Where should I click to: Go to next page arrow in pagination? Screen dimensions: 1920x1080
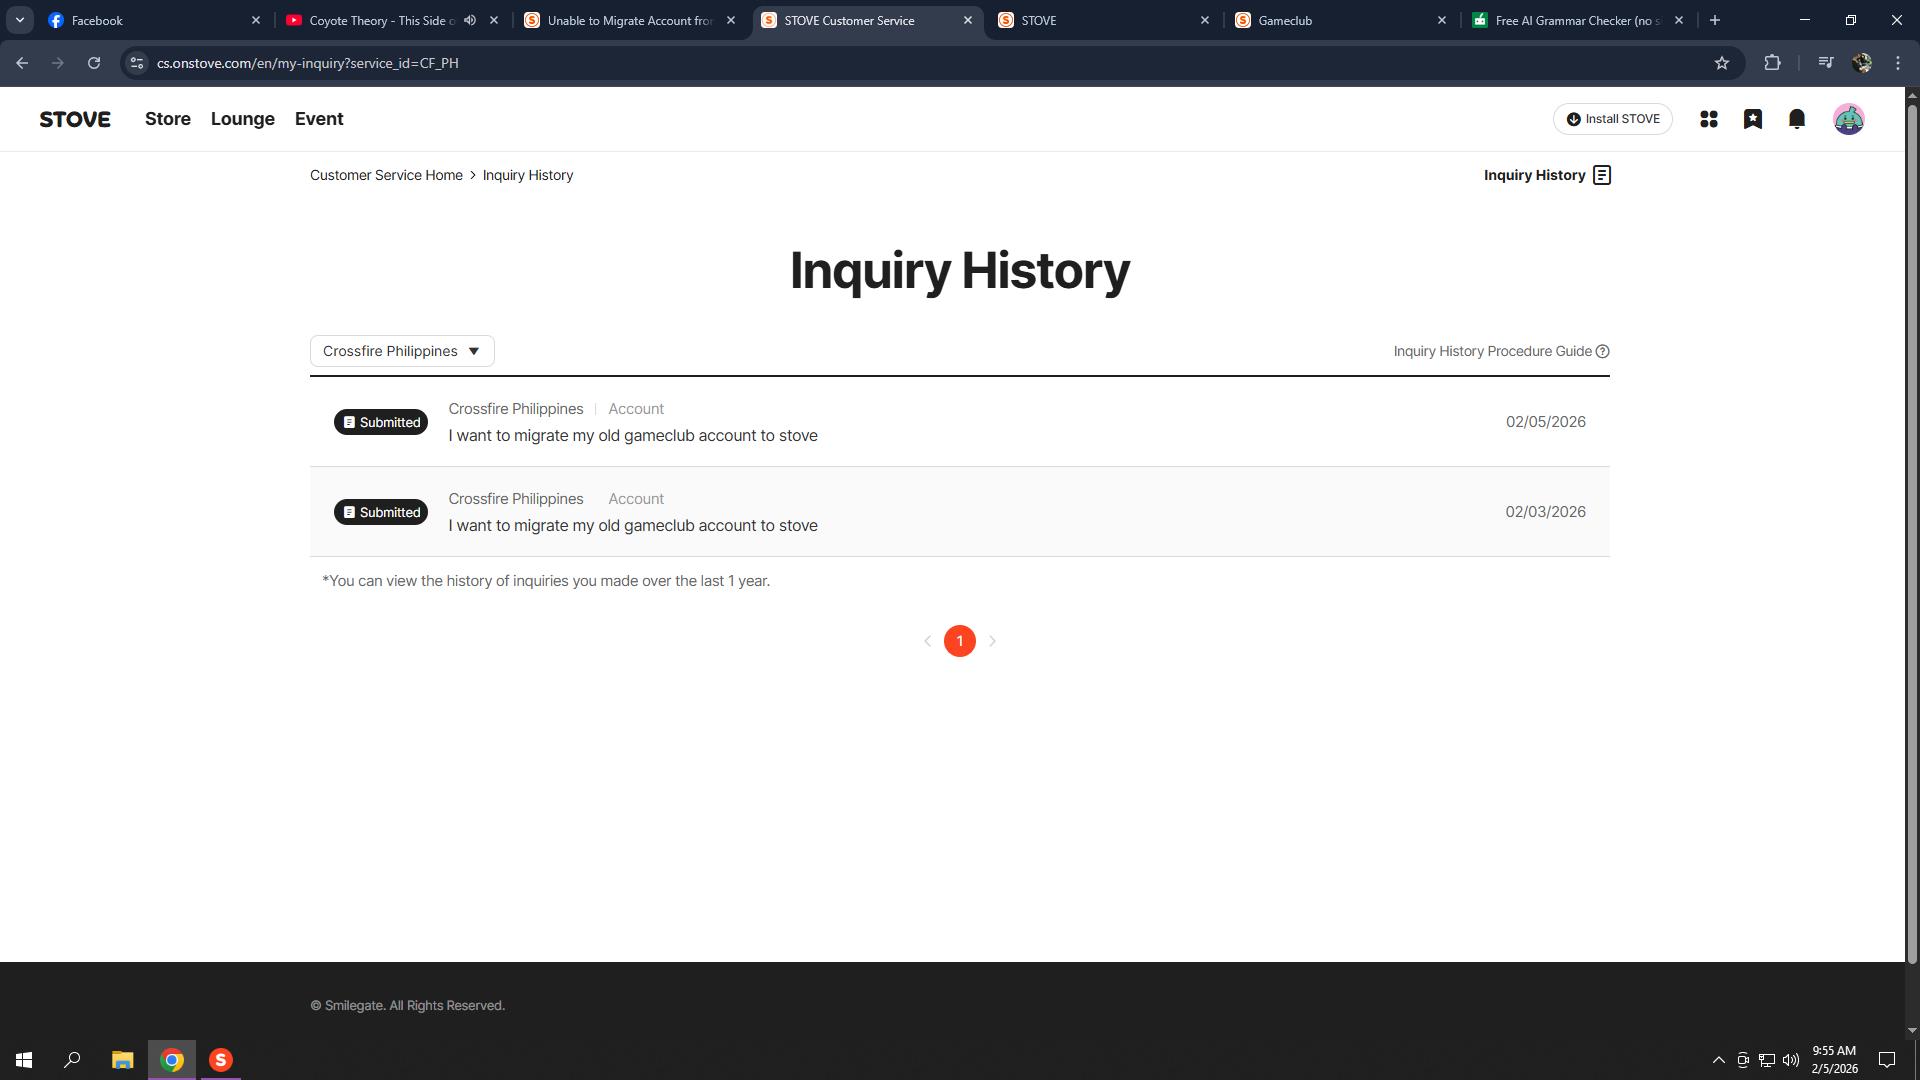point(992,641)
